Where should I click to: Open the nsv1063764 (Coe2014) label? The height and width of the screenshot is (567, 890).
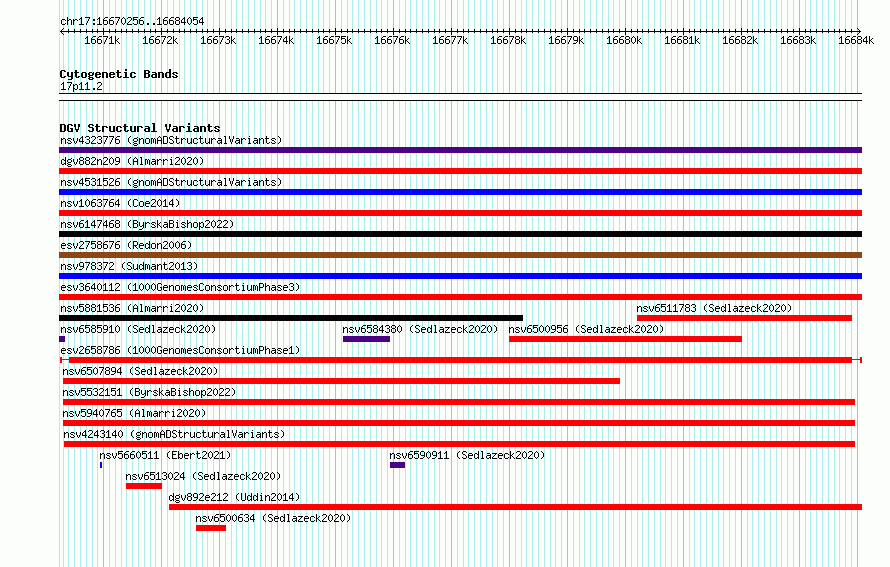(120, 203)
